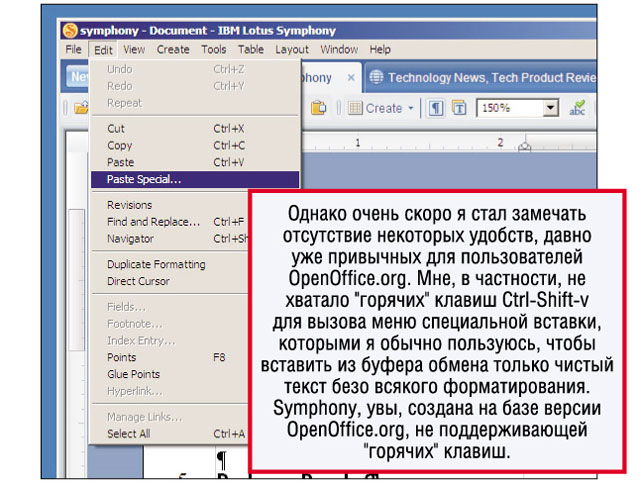The width and height of the screenshot is (640, 483).
Task: Choose Select All entry
Action: pos(170,434)
